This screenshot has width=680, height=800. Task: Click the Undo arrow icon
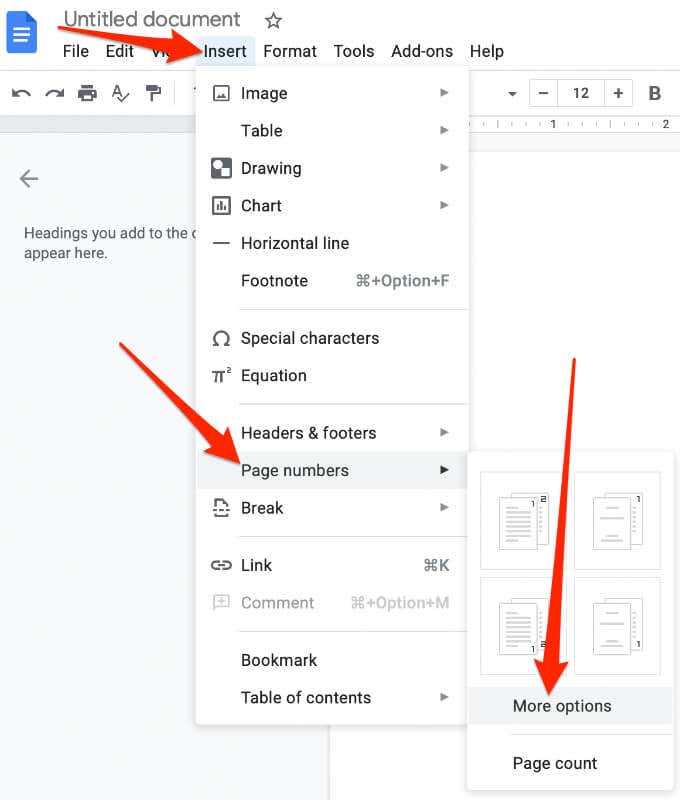coord(21,93)
